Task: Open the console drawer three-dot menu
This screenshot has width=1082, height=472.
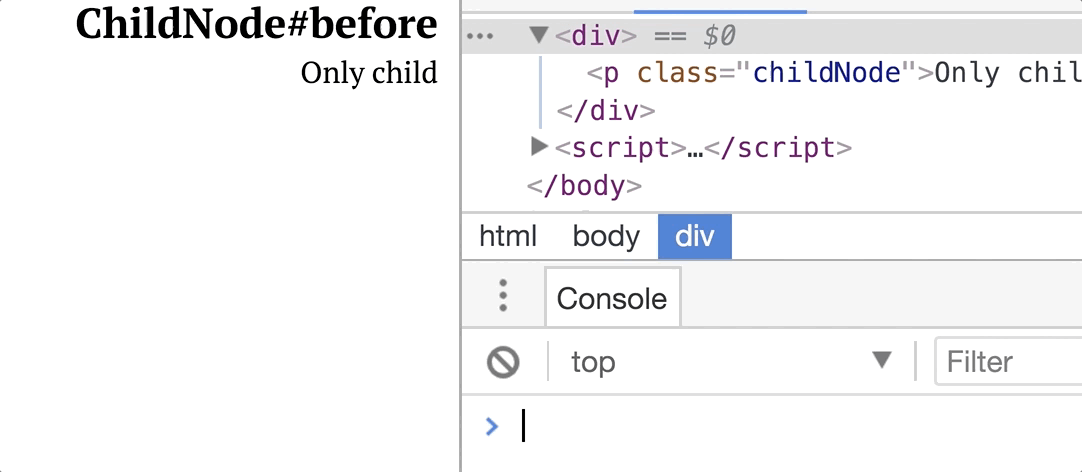Action: click(503, 295)
